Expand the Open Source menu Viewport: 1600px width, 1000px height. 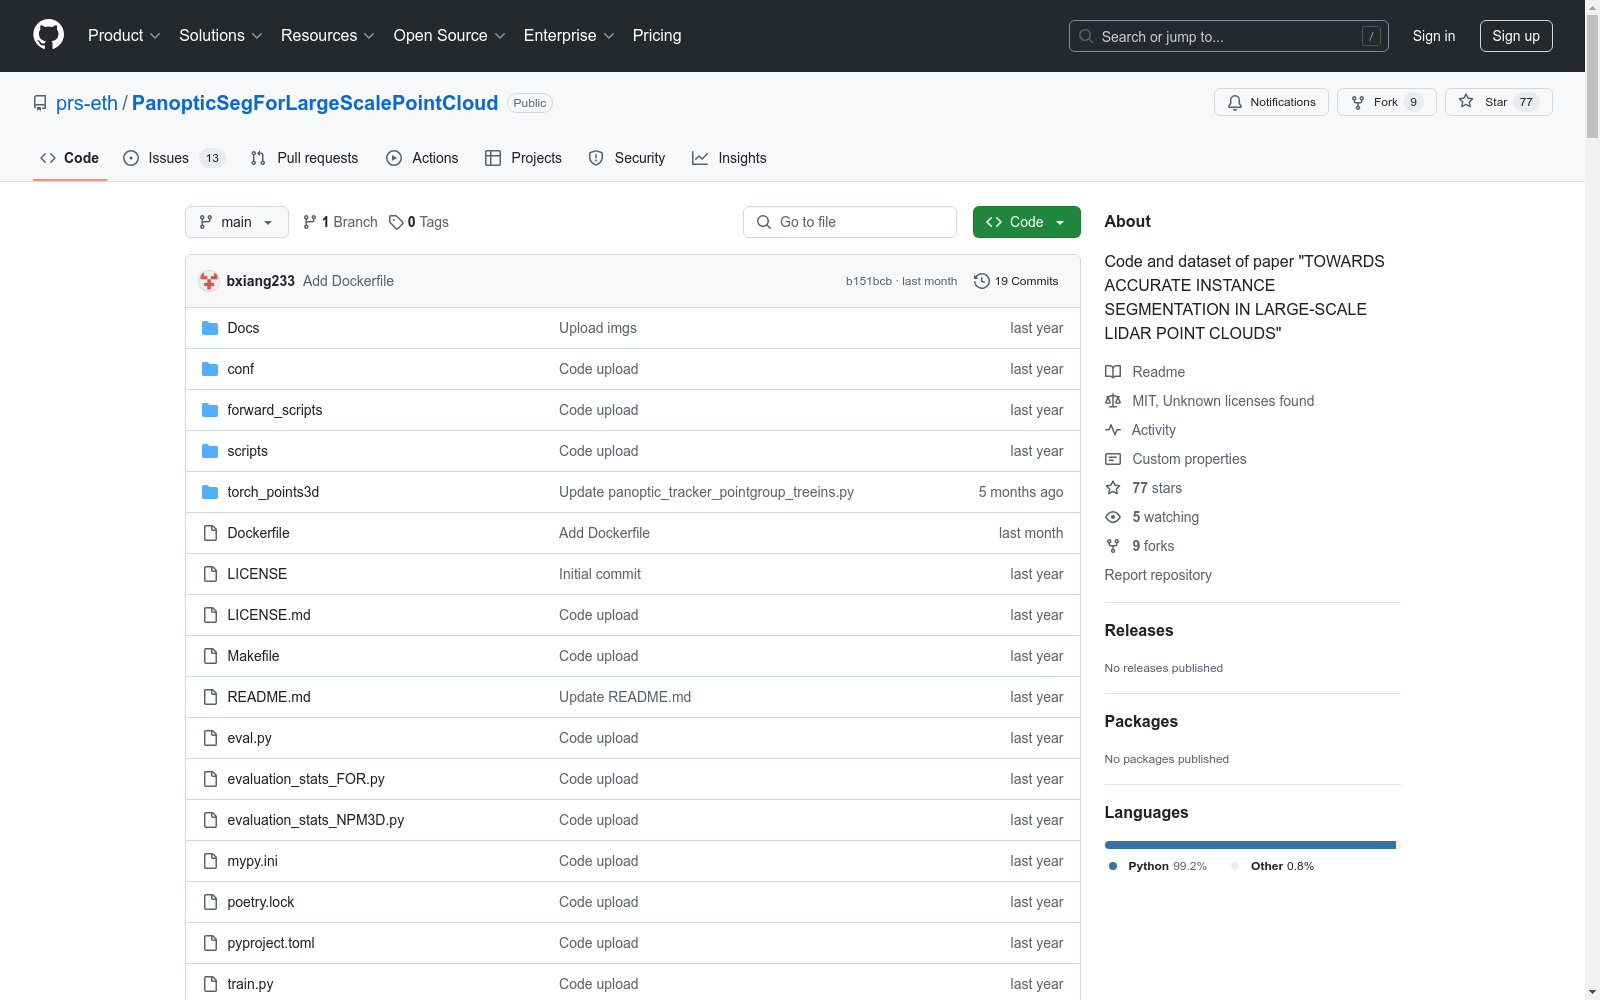coord(450,35)
